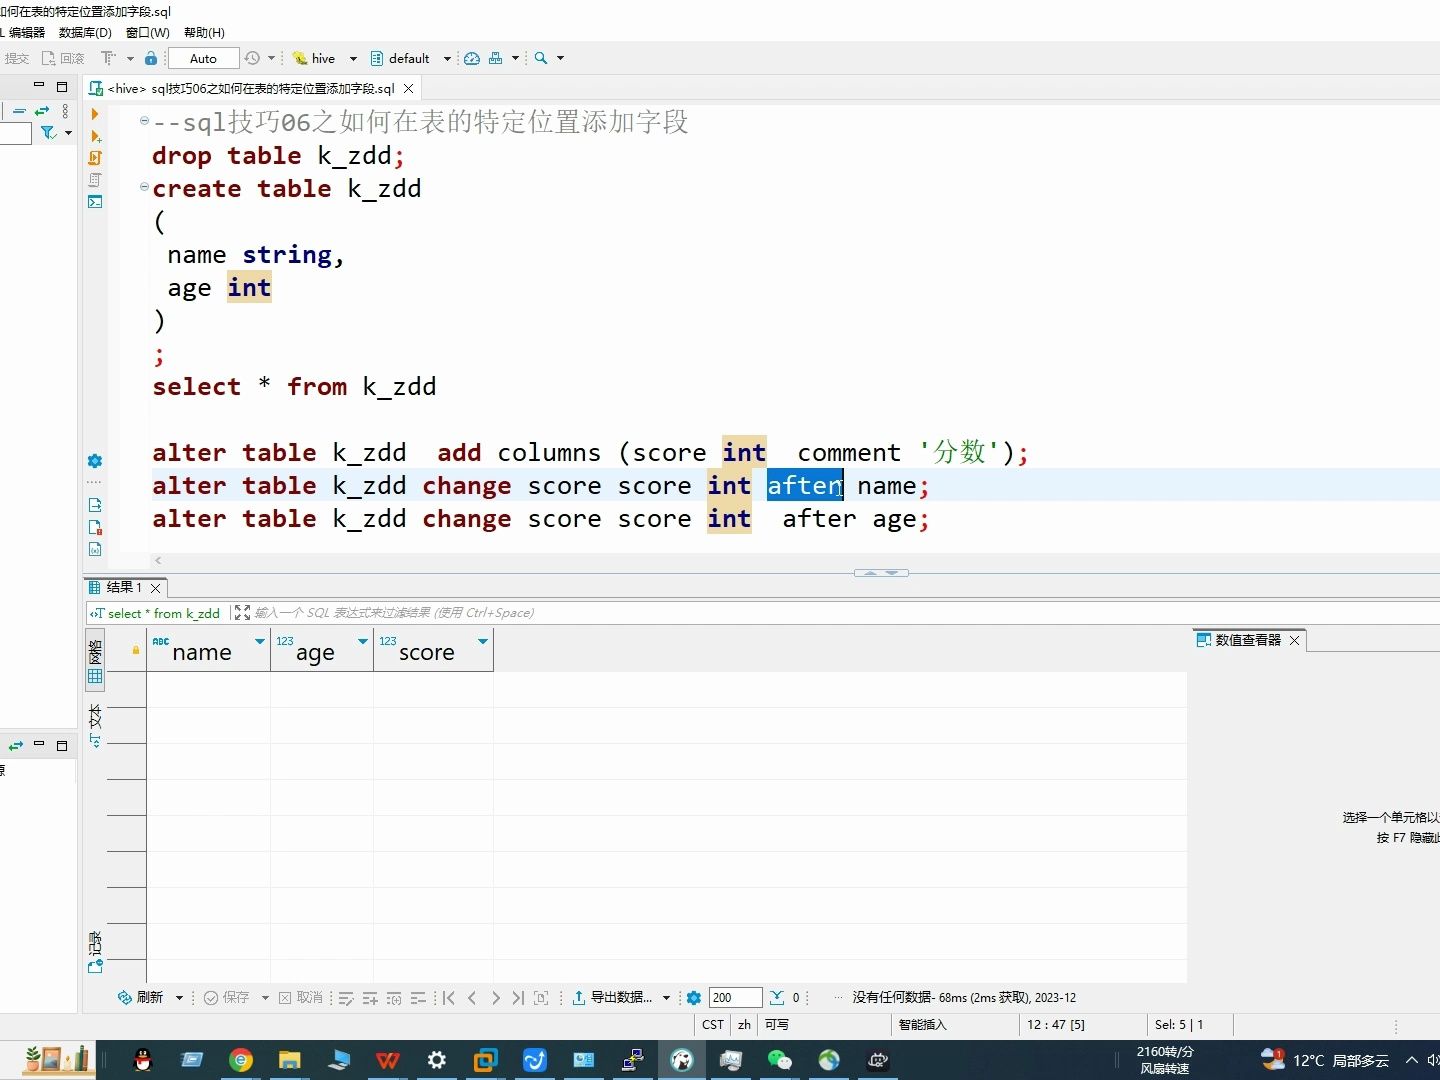The image size is (1440, 1080).
Task: Open the score column filter dropdown
Action: click(483, 641)
